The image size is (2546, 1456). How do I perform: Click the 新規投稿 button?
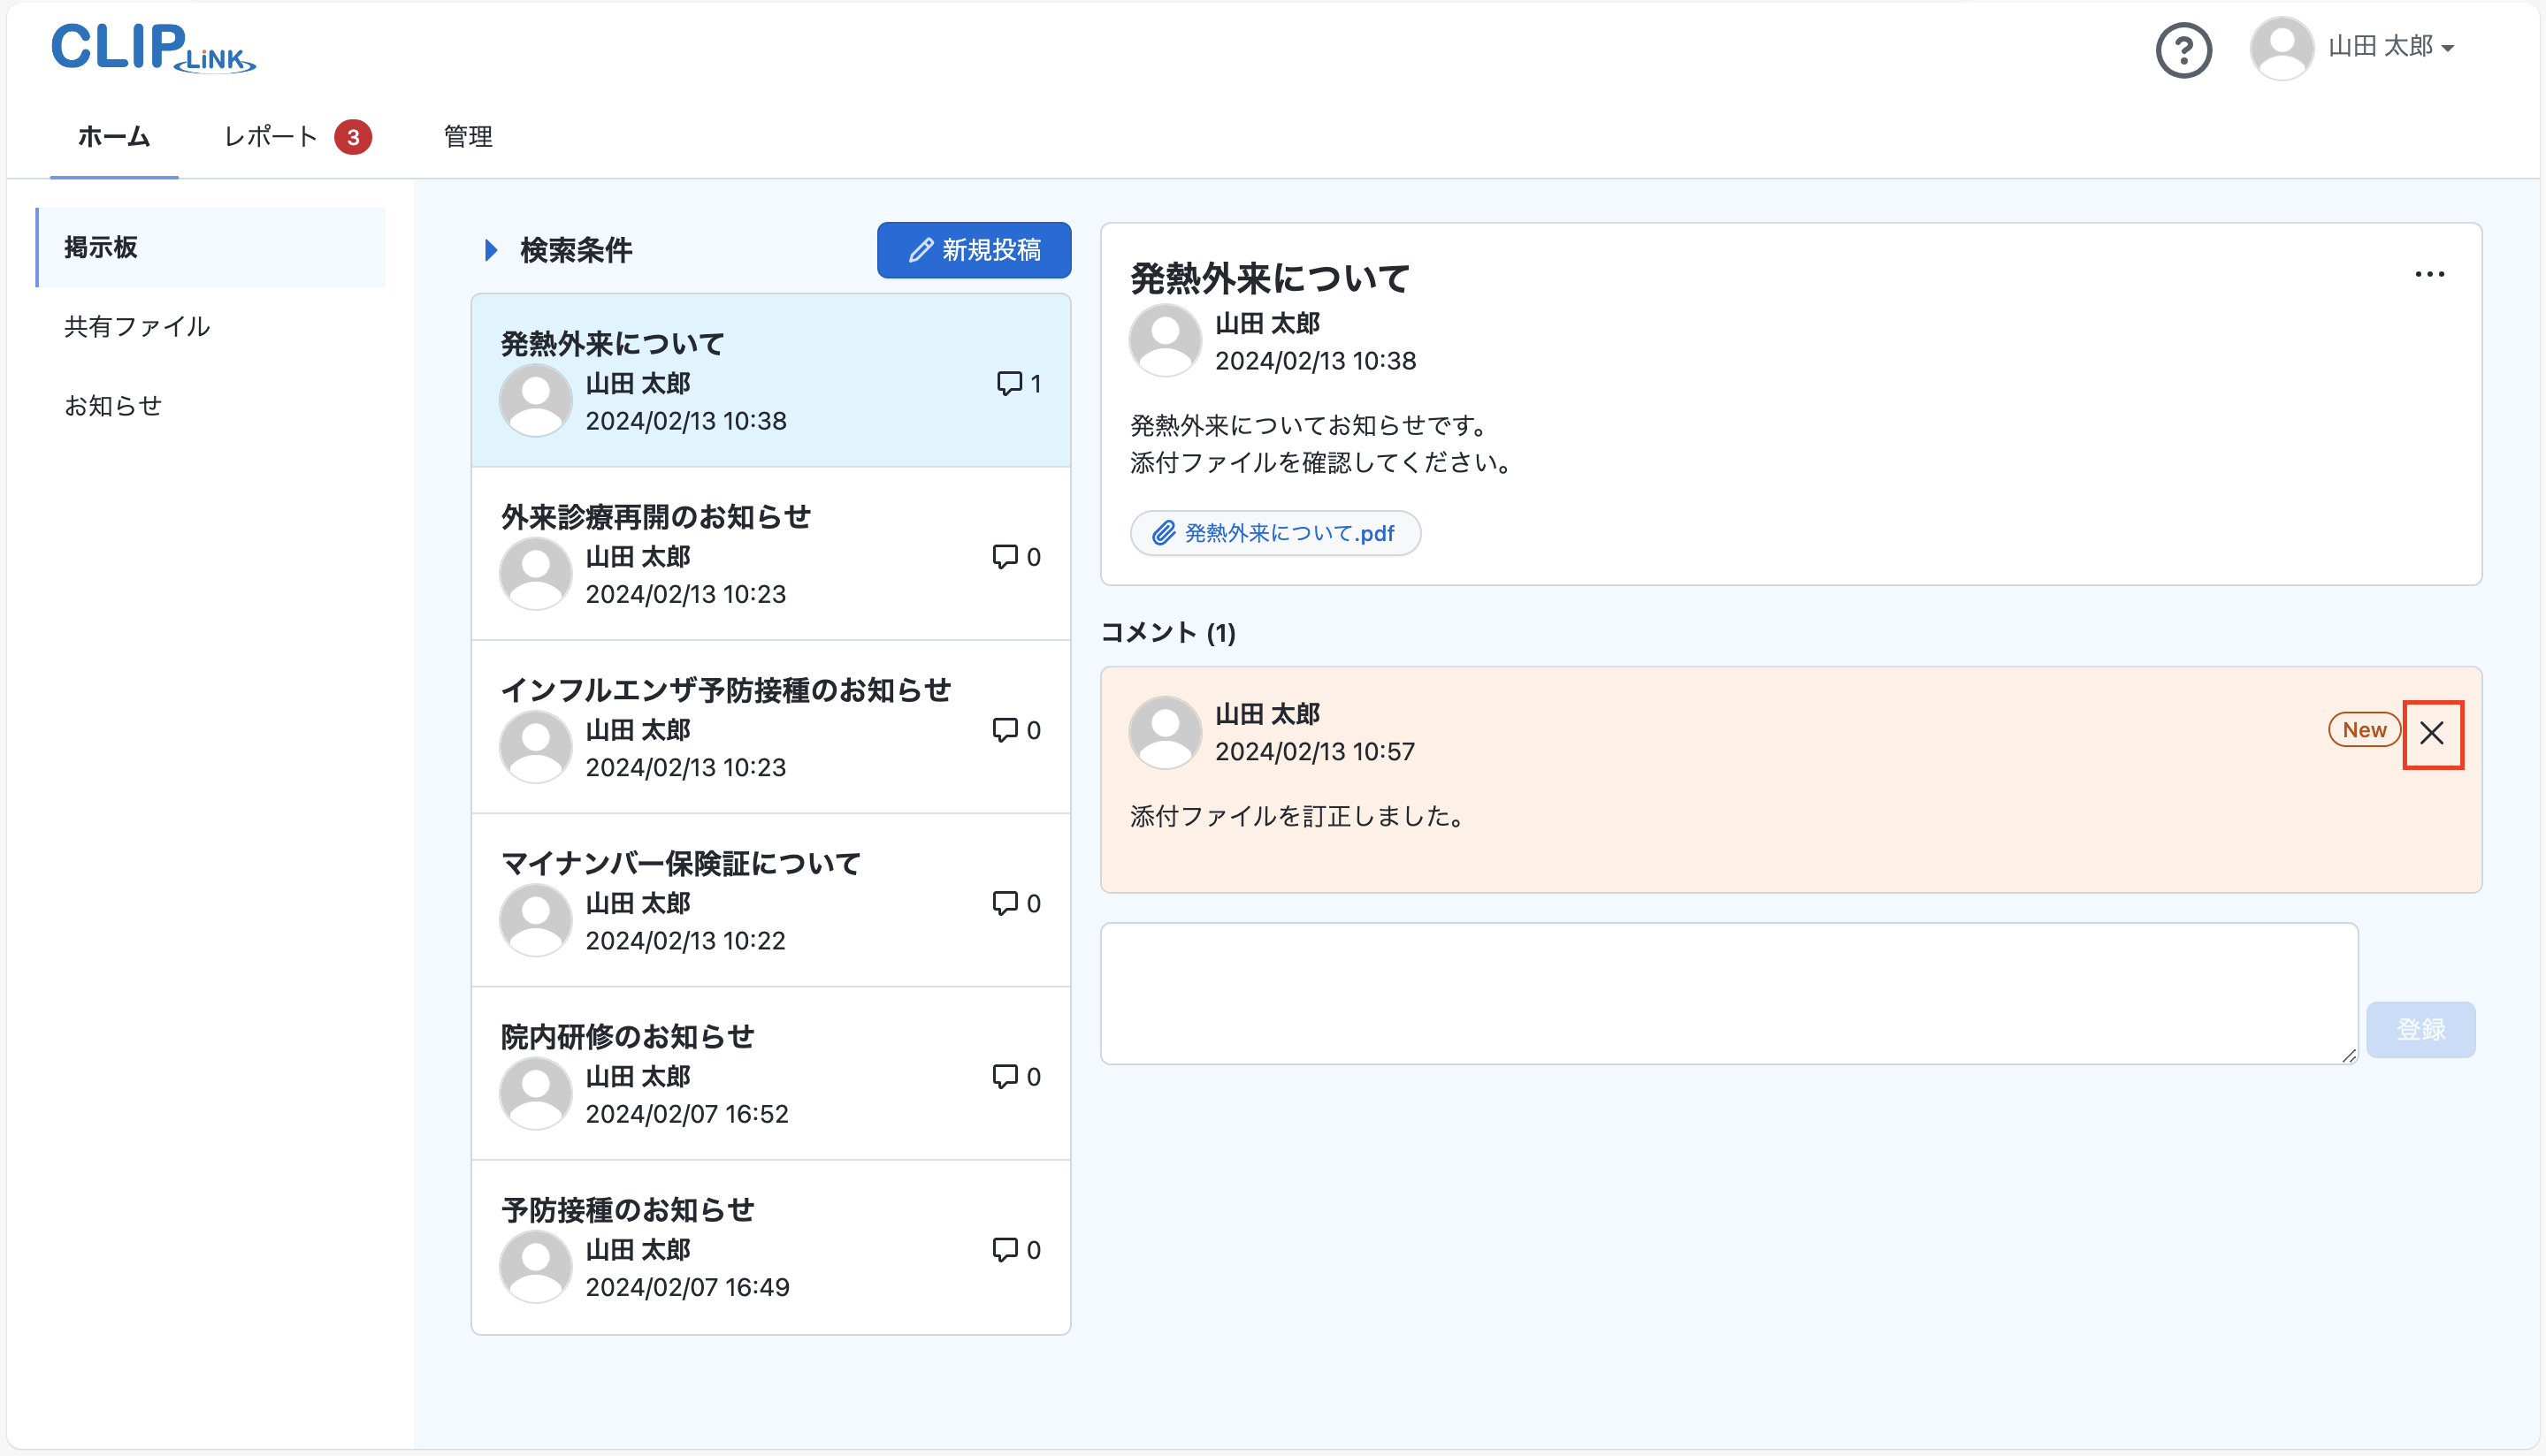coord(973,250)
